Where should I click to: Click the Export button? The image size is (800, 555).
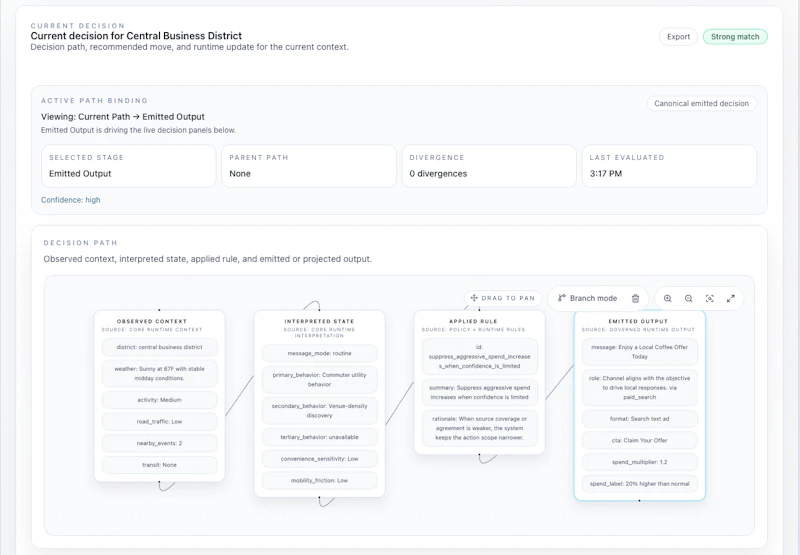[x=678, y=37]
